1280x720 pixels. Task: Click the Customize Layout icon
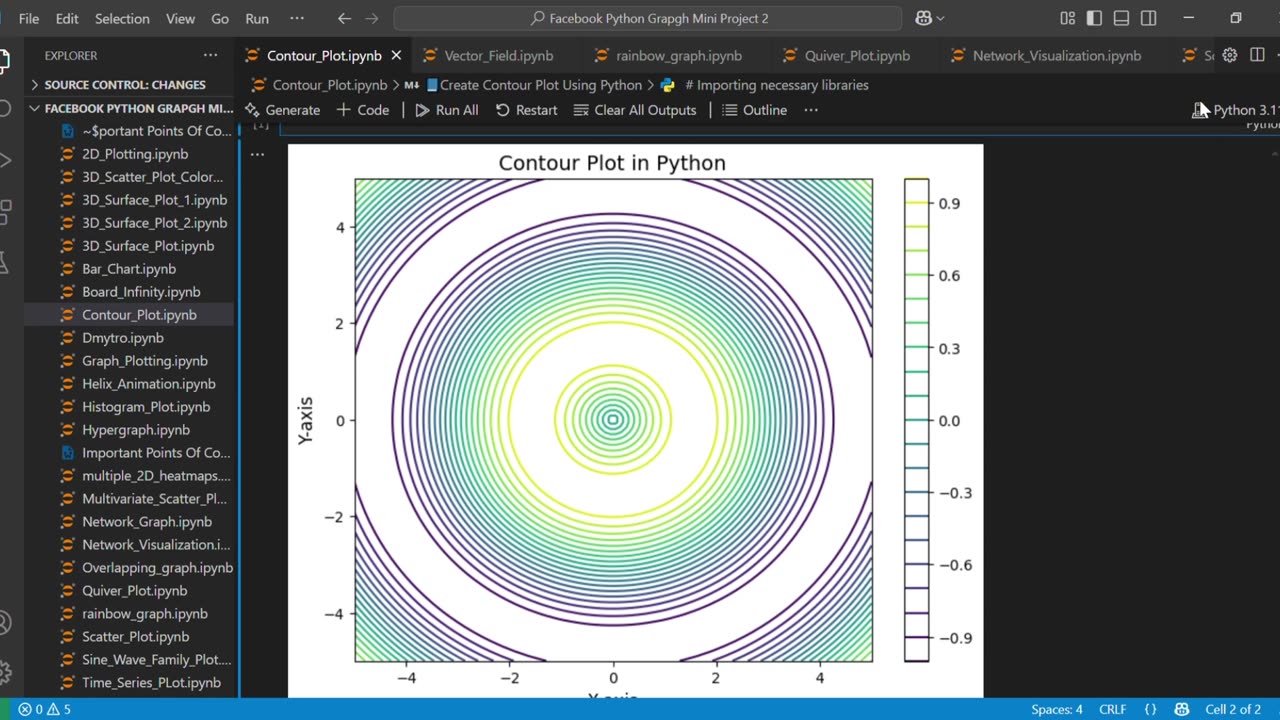pyautogui.click(x=1068, y=18)
